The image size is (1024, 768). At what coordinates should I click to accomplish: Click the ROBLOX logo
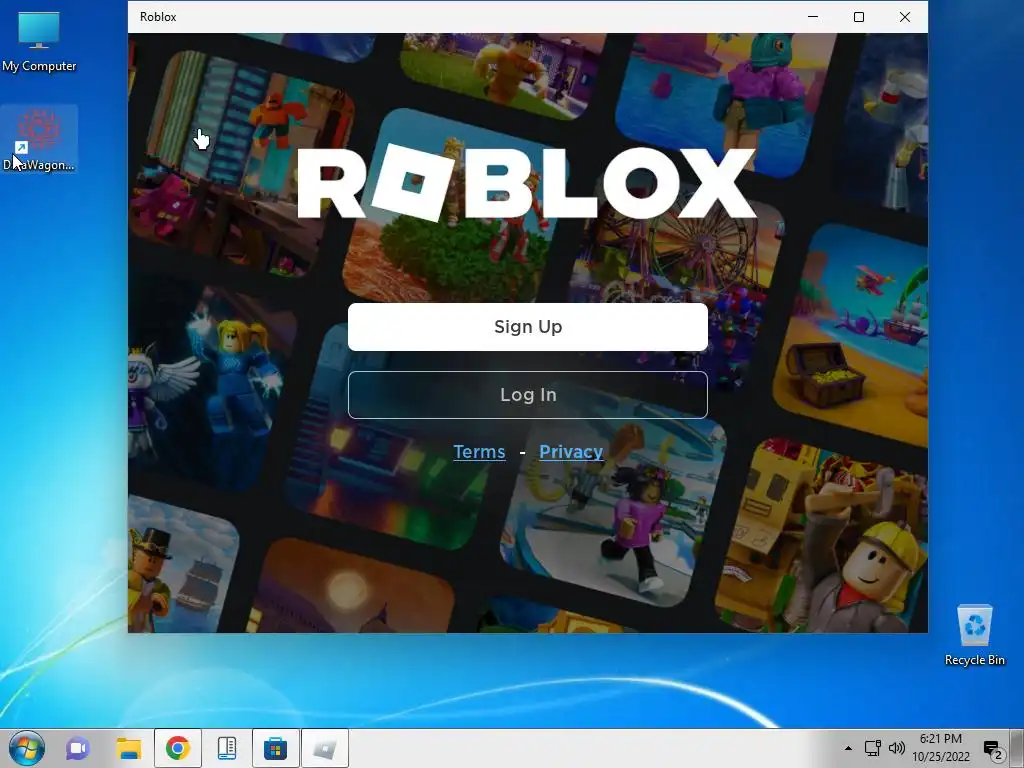(527, 184)
